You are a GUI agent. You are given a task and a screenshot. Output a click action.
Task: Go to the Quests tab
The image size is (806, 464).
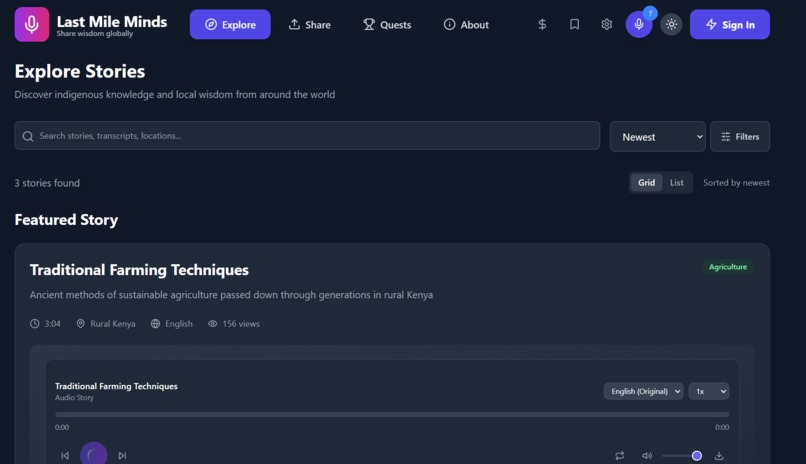(x=387, y=24)
